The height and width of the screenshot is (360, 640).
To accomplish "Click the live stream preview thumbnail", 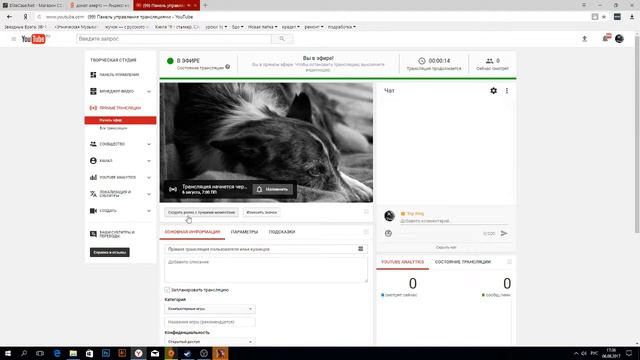I will (x=266, y=142).
